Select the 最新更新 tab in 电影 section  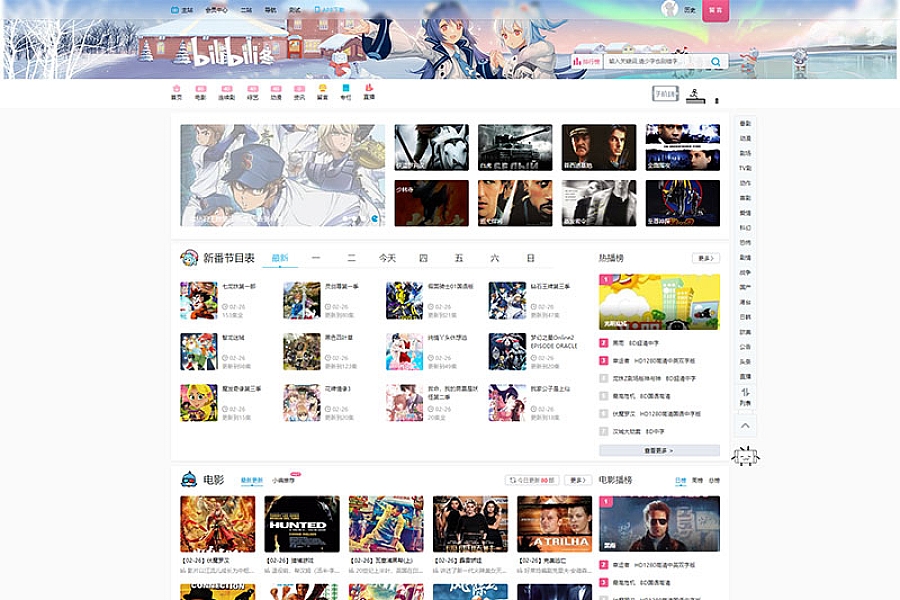(x=251, y=480)
